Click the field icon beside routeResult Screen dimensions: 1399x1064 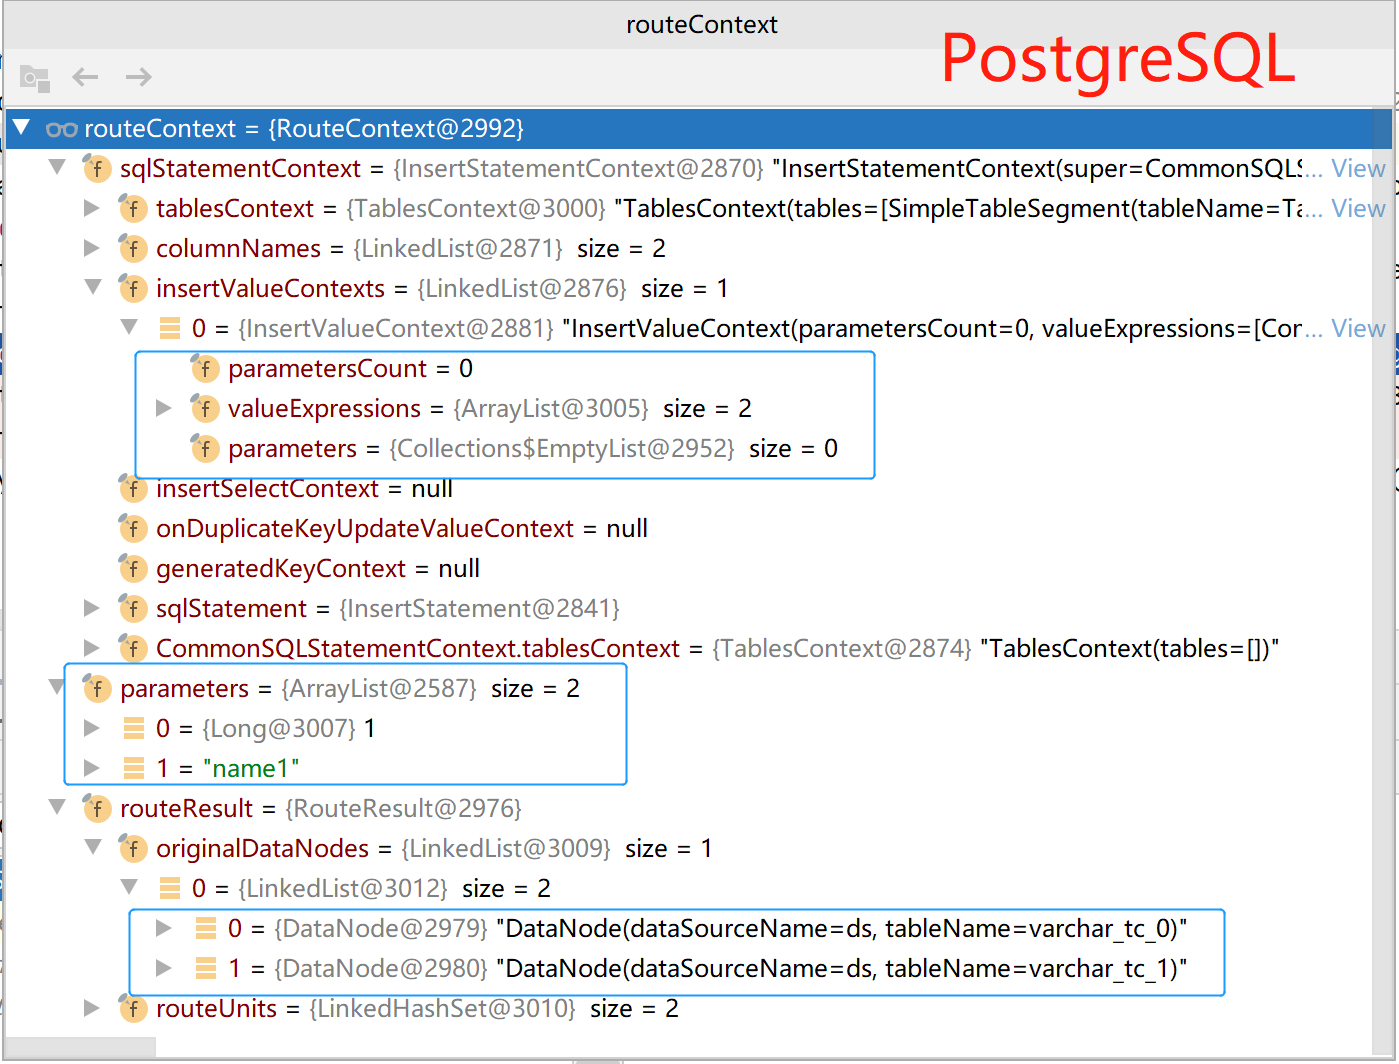[97, 808]
